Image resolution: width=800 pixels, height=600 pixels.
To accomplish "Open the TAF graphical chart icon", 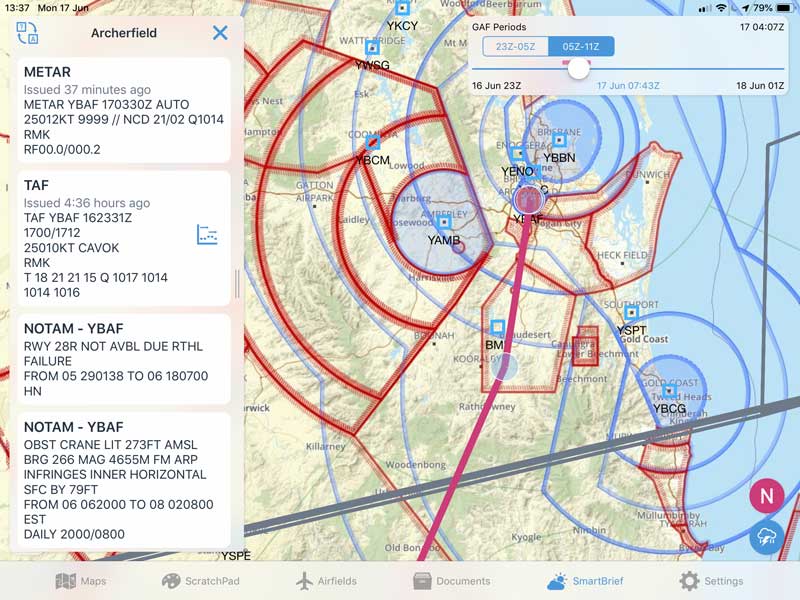I will (x=207, y=234).
